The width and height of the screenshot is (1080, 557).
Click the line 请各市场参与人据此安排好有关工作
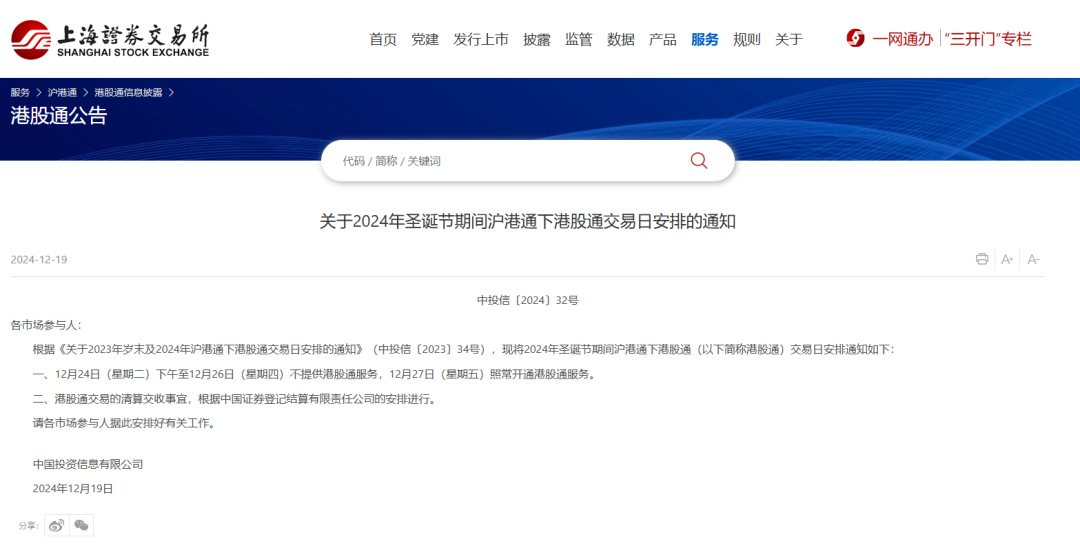(124, 423)
